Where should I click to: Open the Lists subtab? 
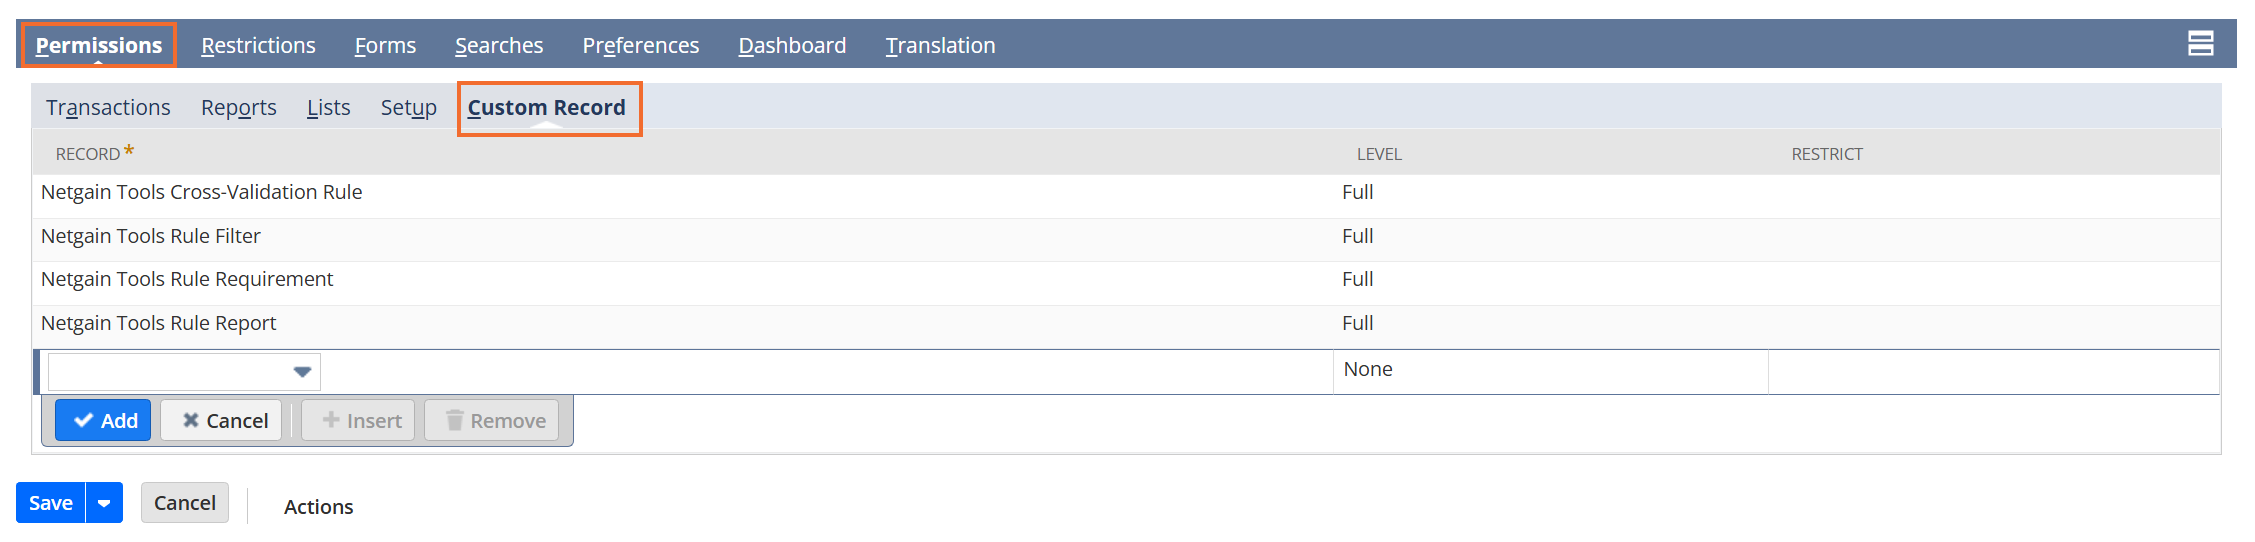coord(328,107)
